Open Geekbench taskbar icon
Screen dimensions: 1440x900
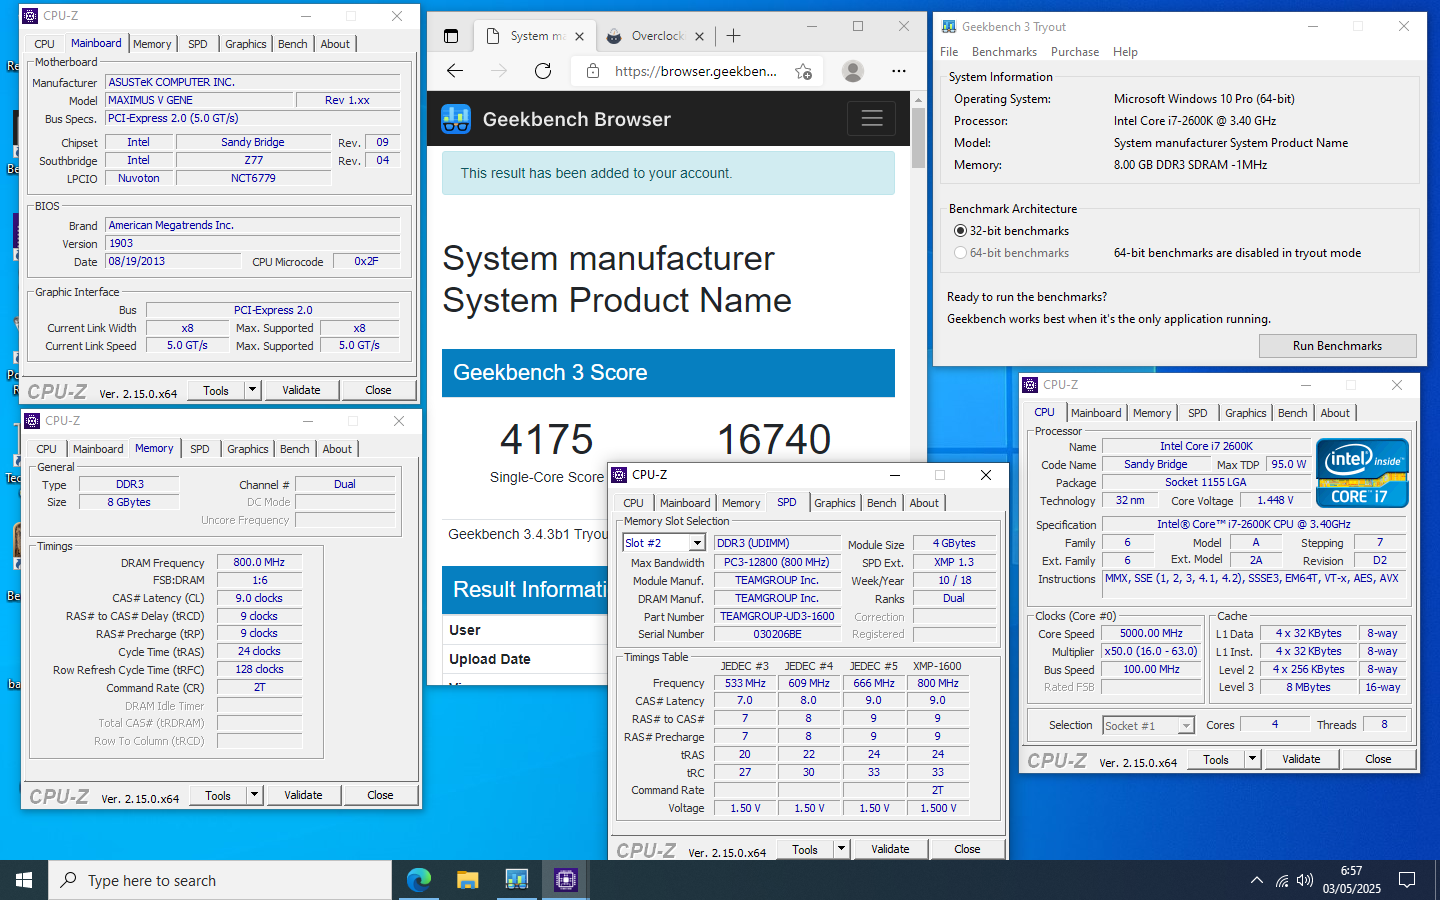click(x=517, y=880)
